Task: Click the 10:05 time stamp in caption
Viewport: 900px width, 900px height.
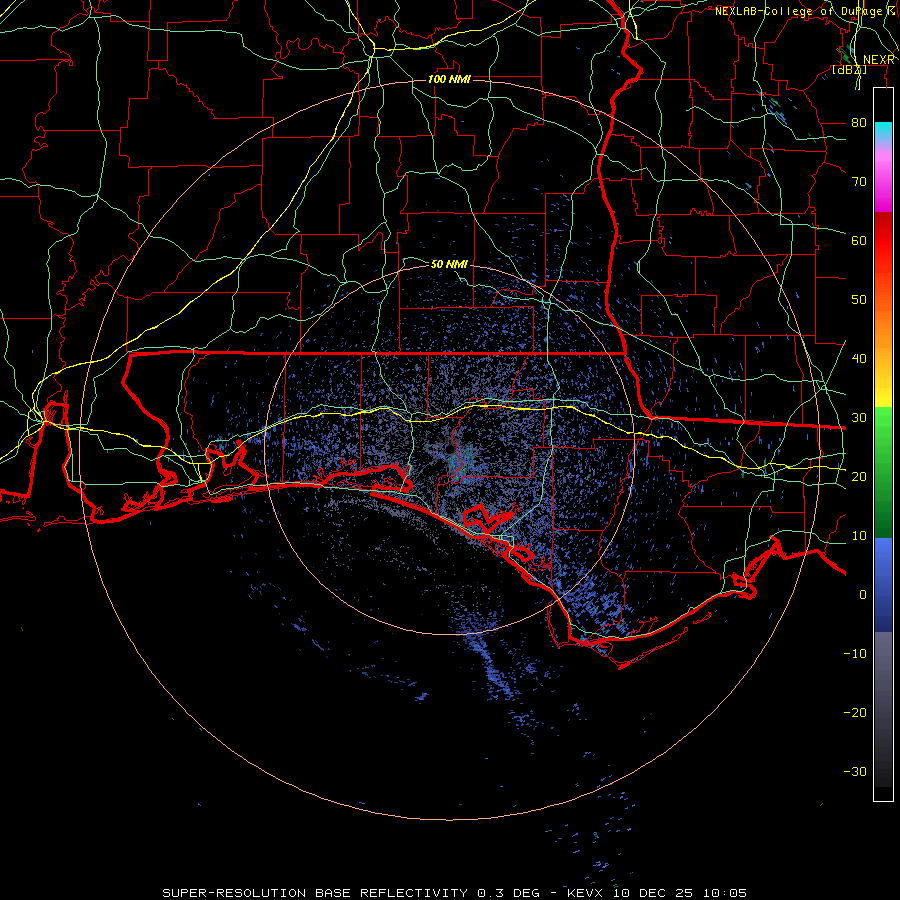Action: [x=727, y=893]
